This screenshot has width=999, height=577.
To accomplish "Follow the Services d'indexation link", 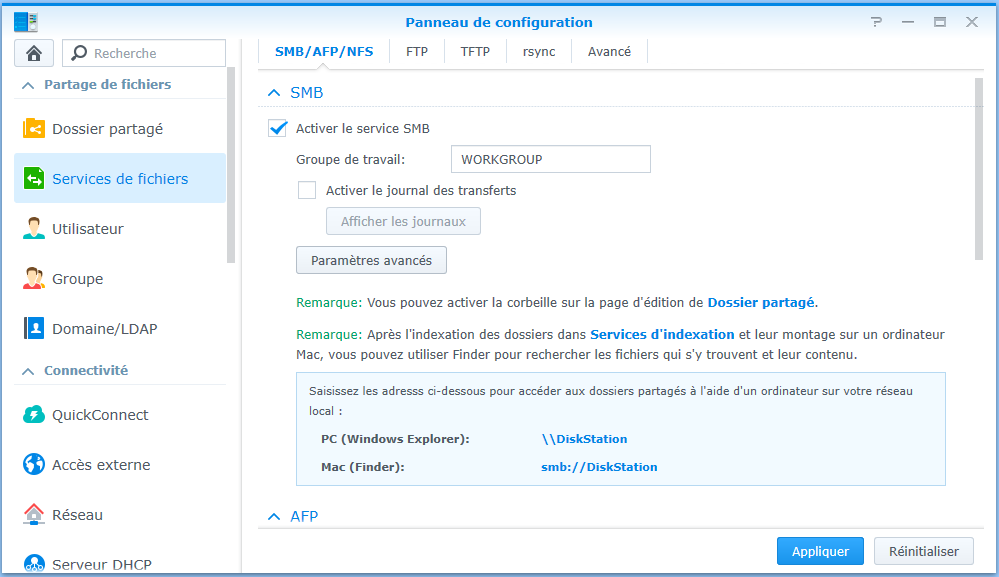I will click(662, 334).
